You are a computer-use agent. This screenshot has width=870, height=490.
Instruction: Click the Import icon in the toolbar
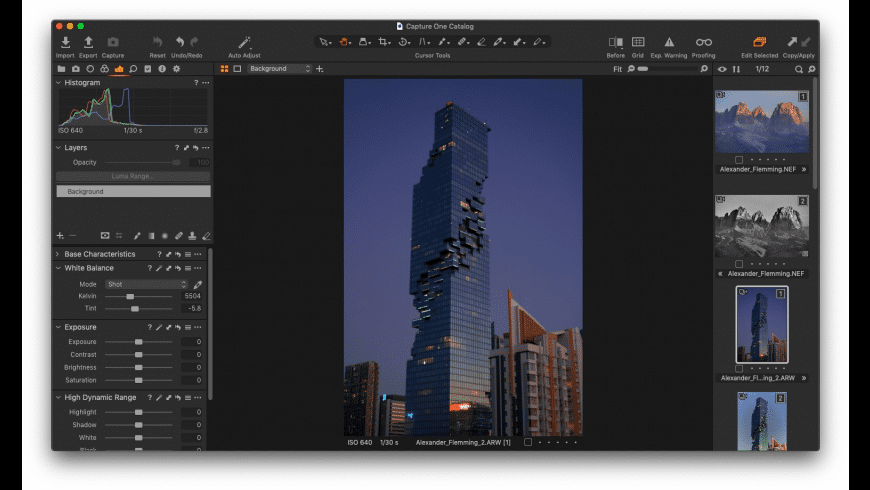(x=65, y=42)
